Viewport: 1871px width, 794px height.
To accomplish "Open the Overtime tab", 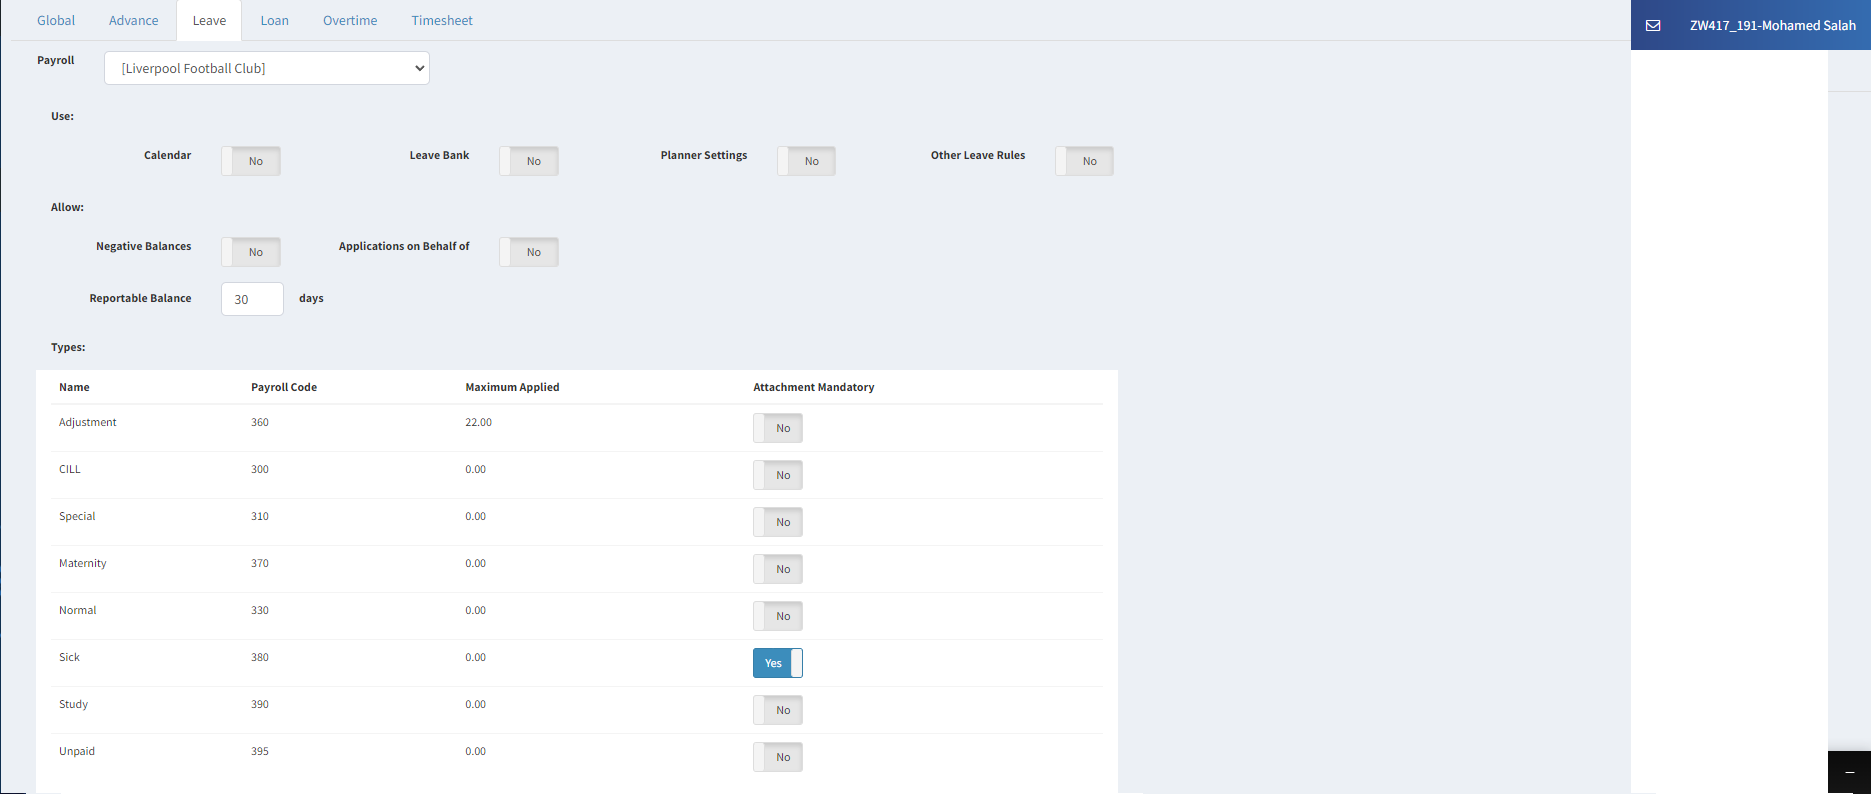I will (x=350, y=20).
